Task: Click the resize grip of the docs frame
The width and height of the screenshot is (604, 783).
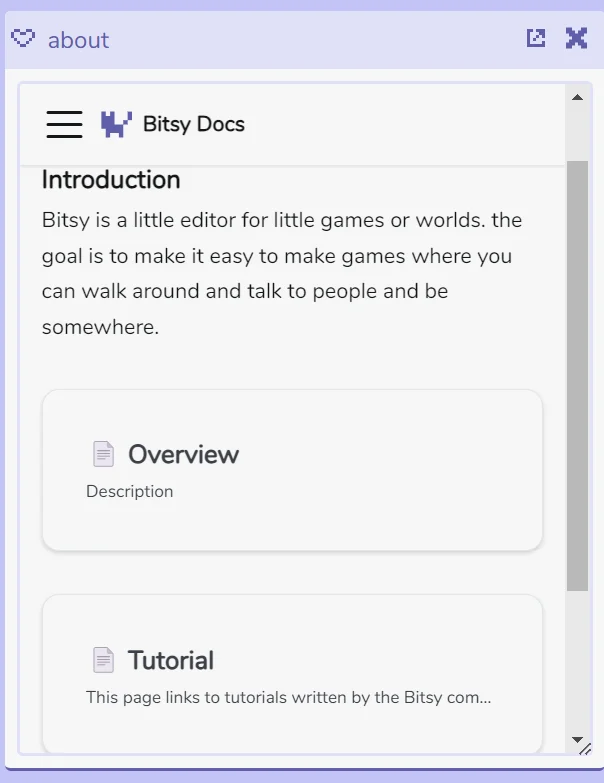Action: tap(586, 749)
